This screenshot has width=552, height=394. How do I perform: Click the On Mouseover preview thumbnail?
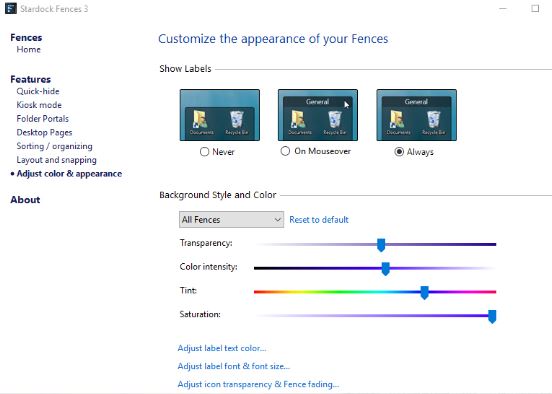pos(318,115)
